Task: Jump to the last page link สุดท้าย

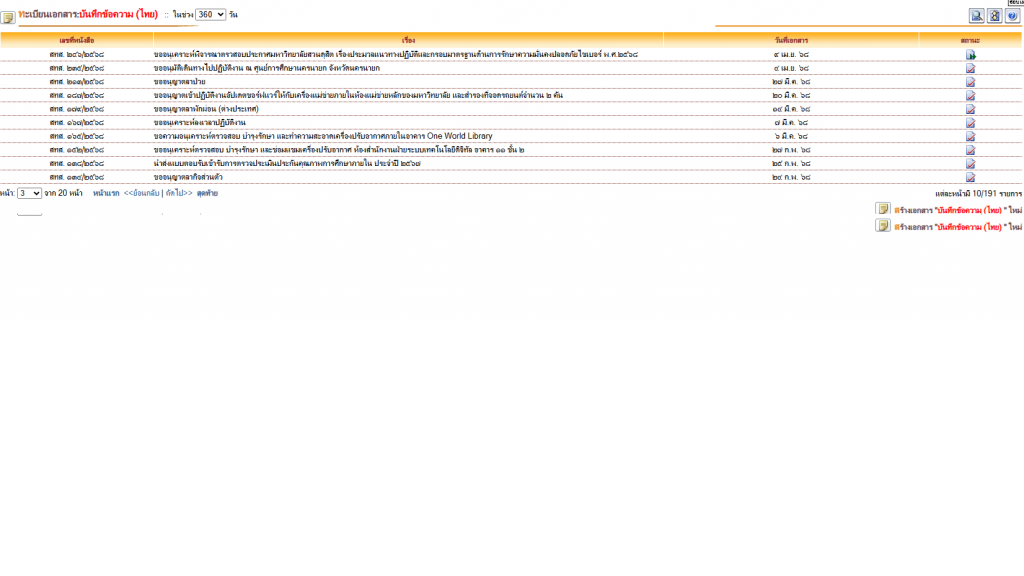Action: 207,193
